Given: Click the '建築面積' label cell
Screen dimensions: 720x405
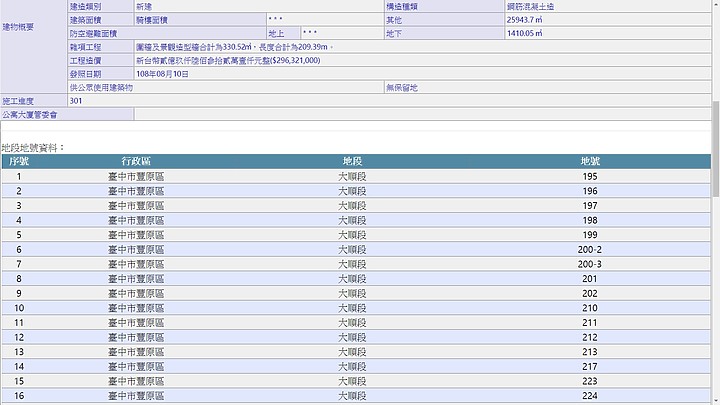Looking at the screenshot, I should pyautogui.click(x=101, y=20).
